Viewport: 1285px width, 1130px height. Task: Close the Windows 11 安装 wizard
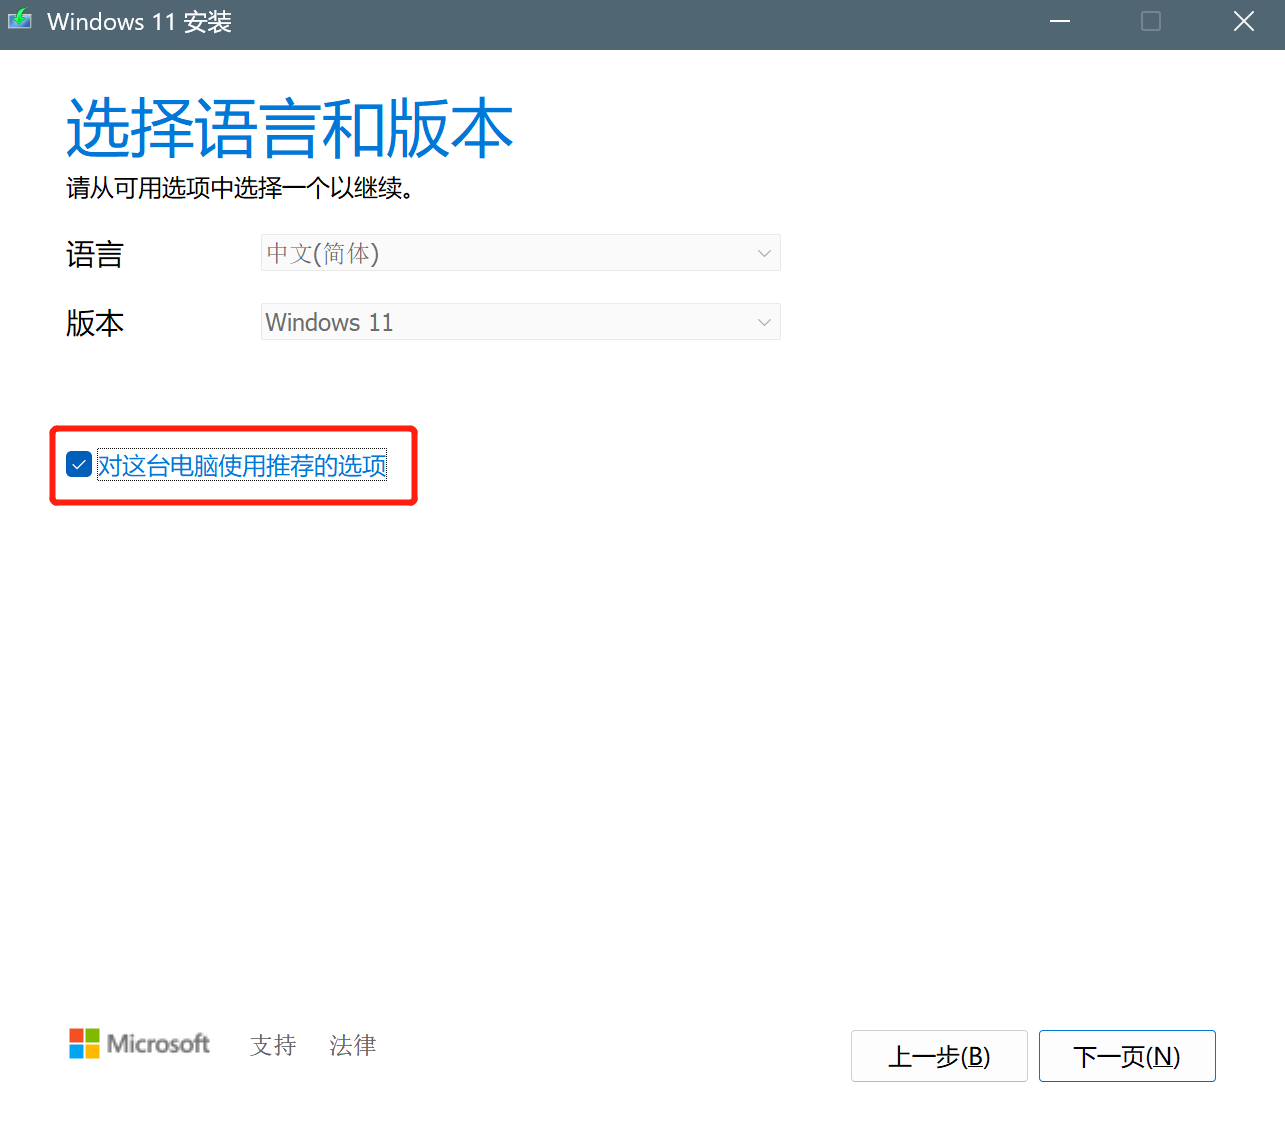click(1243, 21)
